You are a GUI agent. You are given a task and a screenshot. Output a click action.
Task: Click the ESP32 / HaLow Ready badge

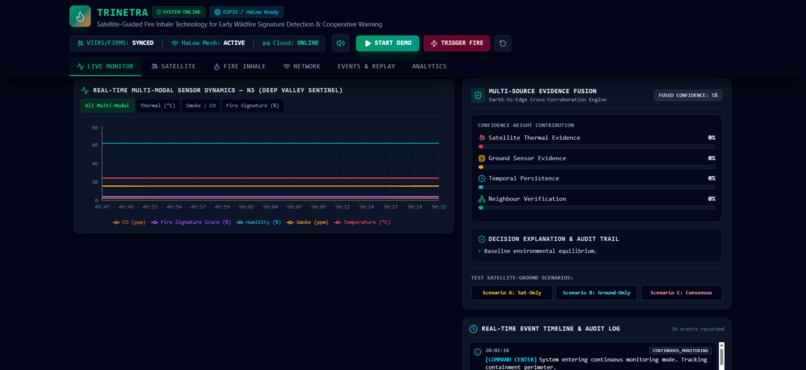246,12
